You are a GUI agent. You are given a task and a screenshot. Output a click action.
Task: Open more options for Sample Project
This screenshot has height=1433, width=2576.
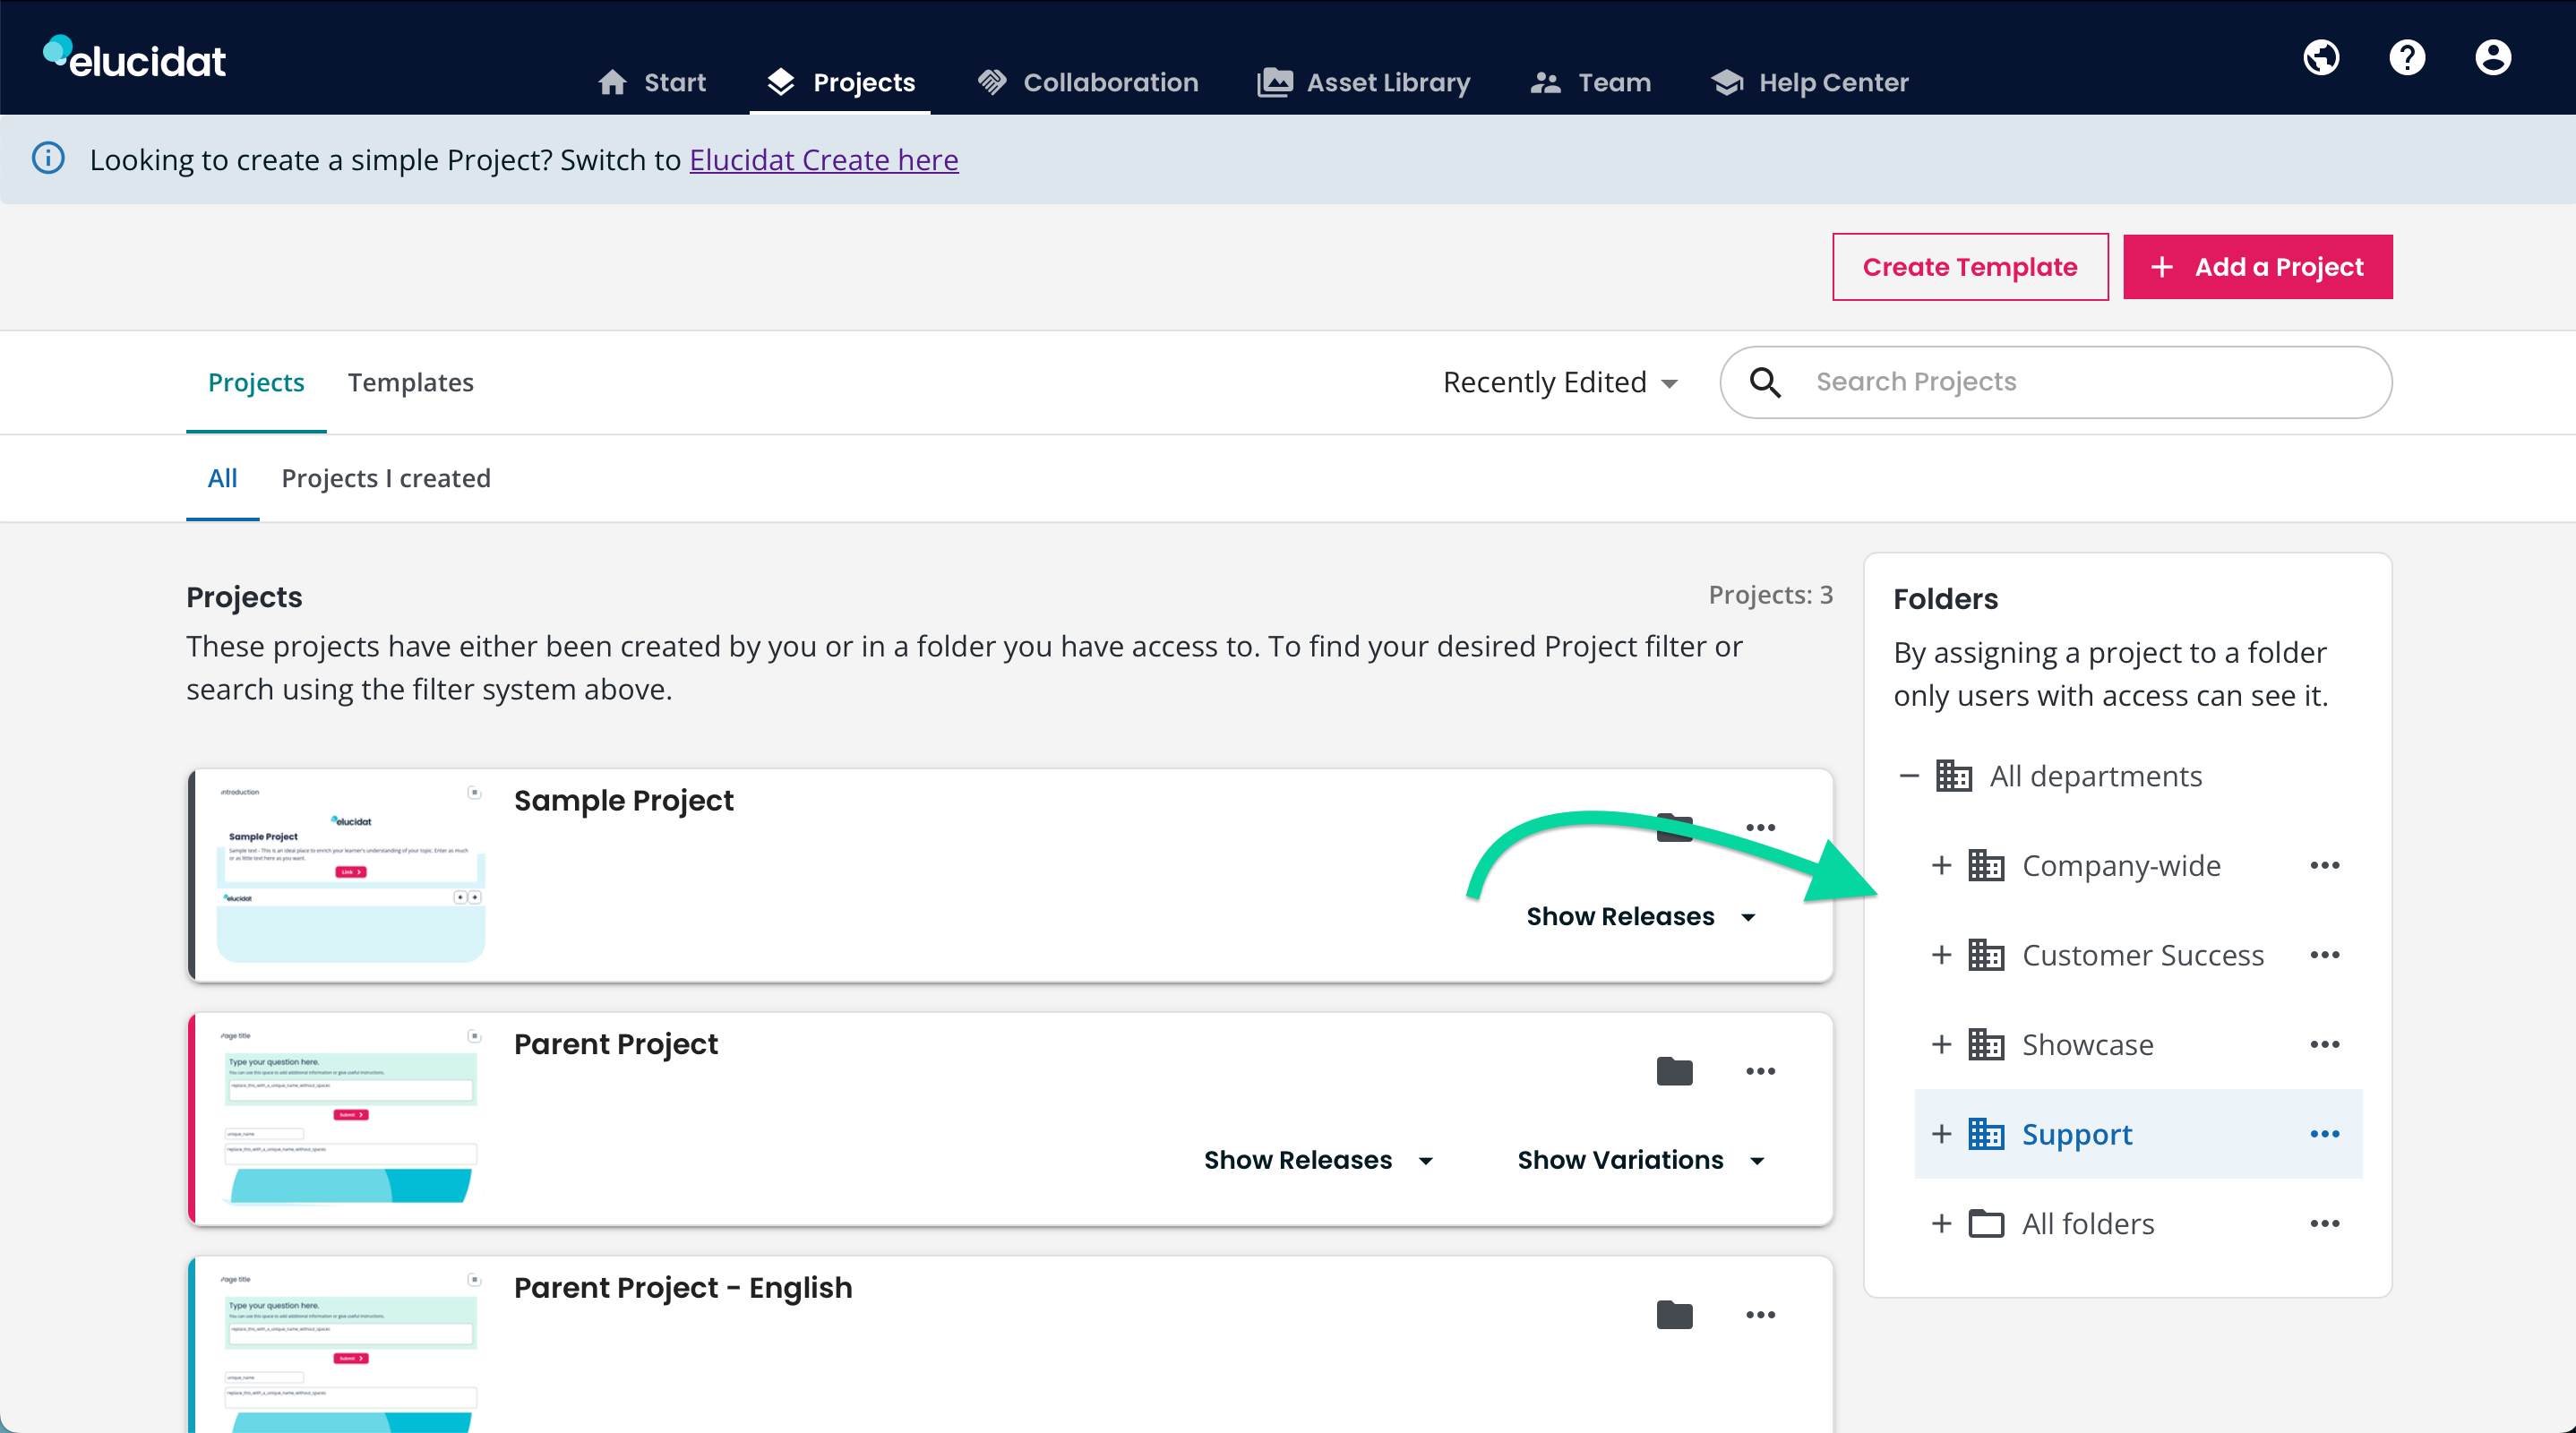coord(1760,828)
